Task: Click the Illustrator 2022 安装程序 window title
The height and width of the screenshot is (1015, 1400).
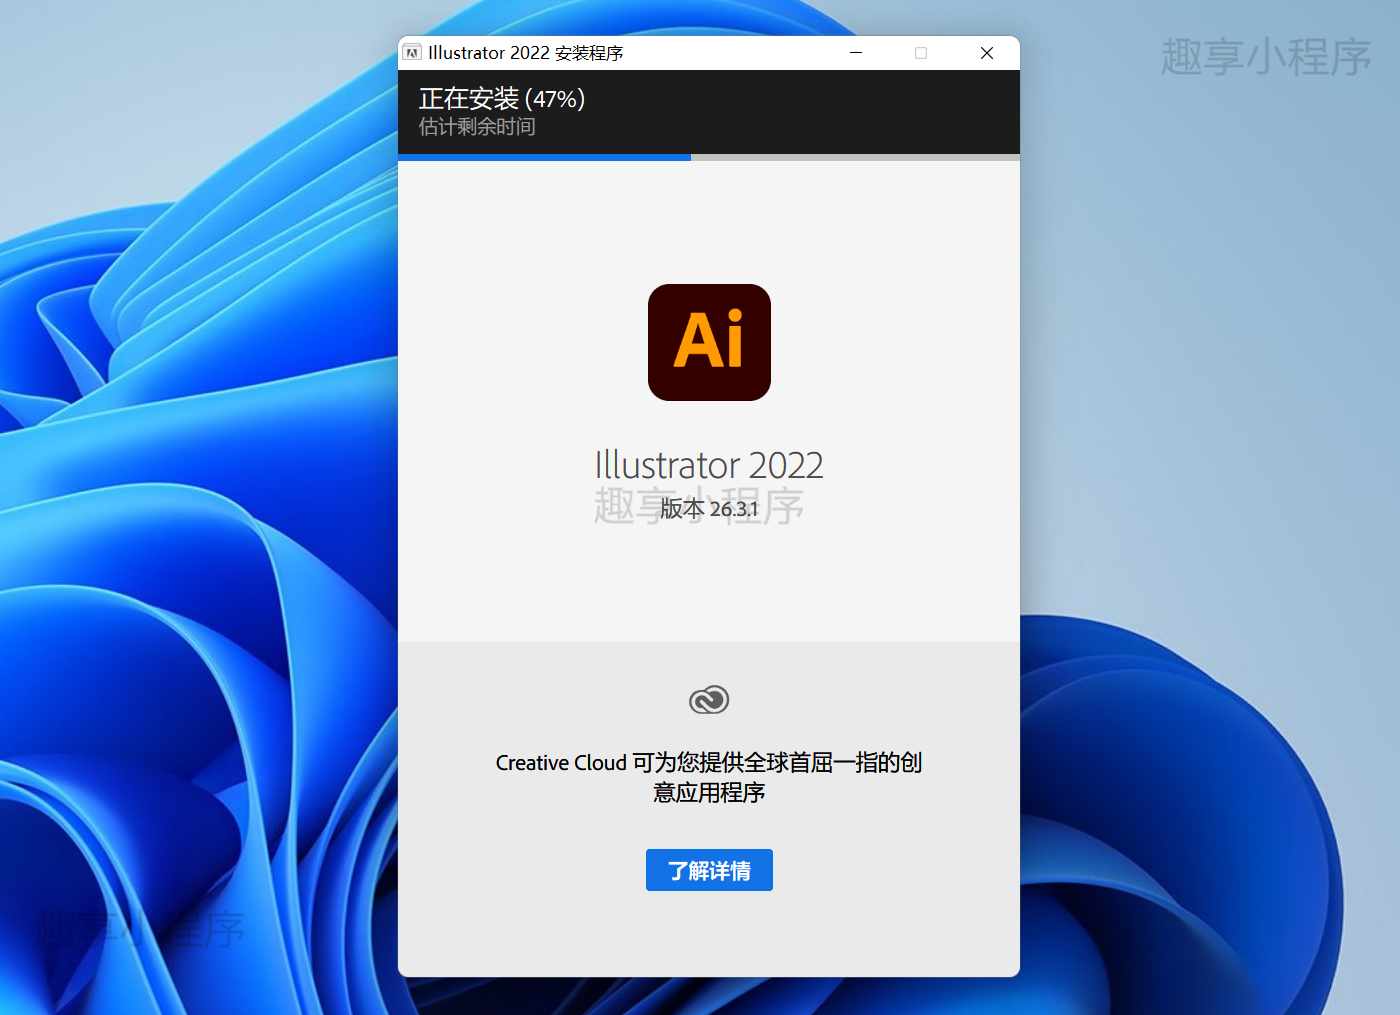Action: [x=525, y=53]
